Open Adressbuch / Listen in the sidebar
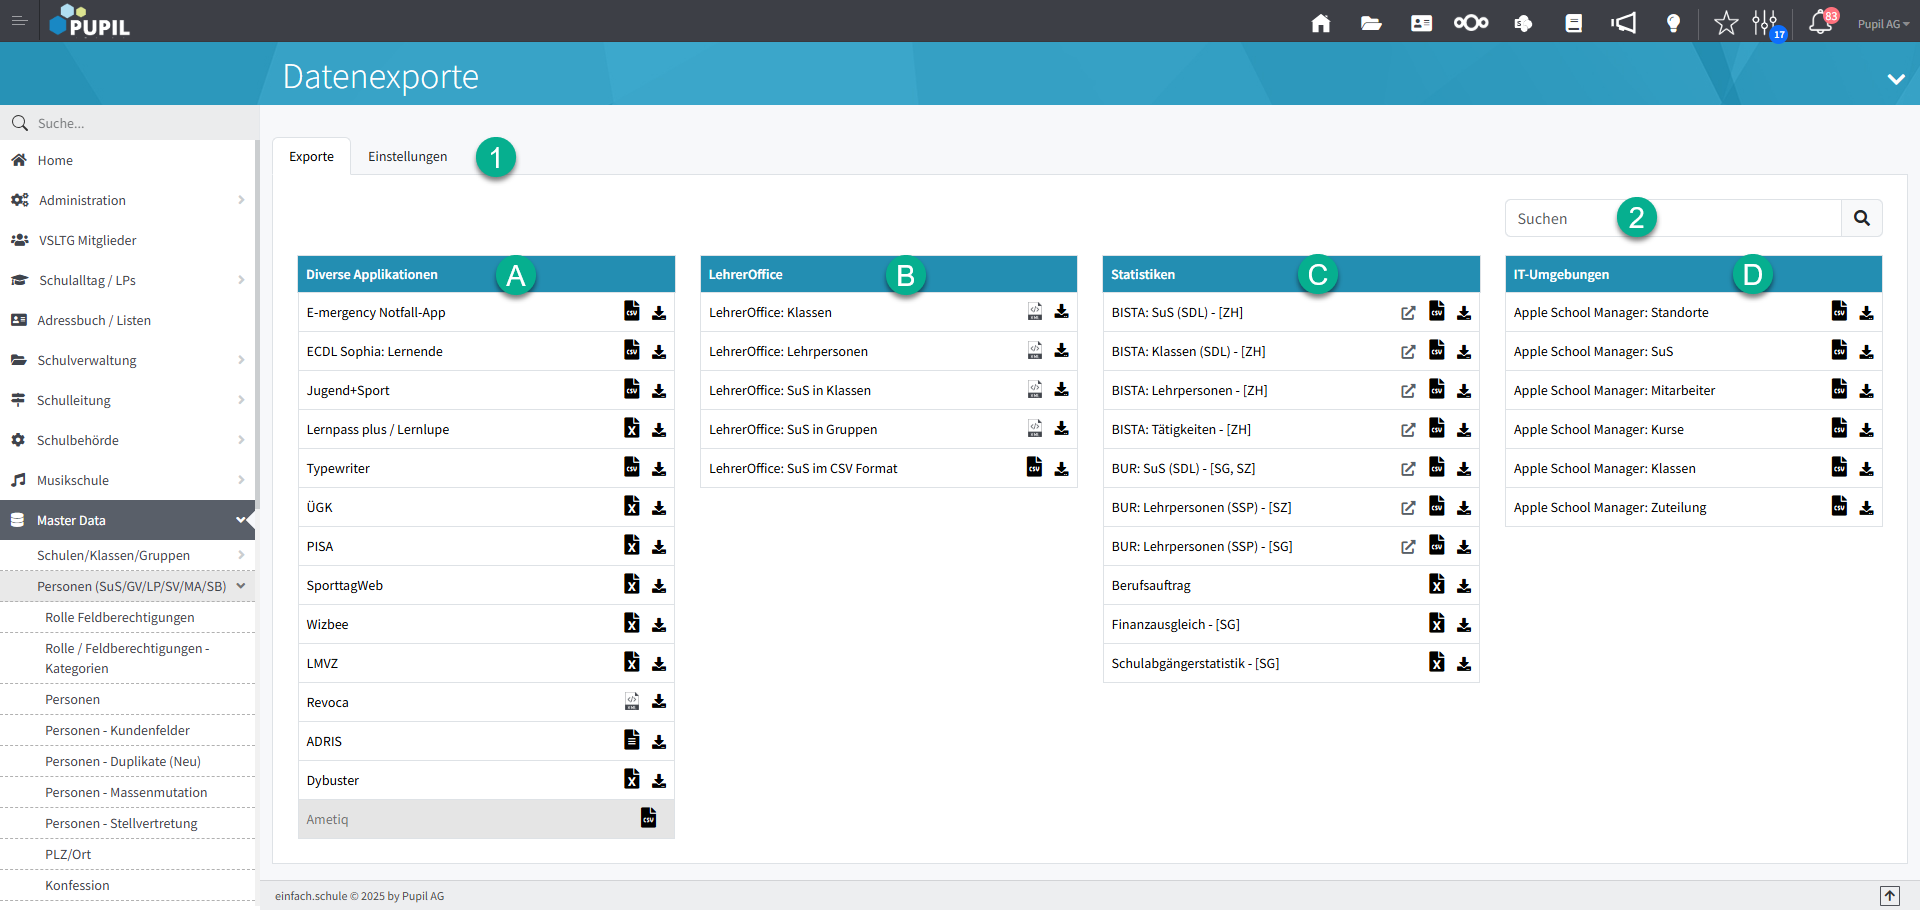Screen dimensions: 1920x911 click(127, 320)
